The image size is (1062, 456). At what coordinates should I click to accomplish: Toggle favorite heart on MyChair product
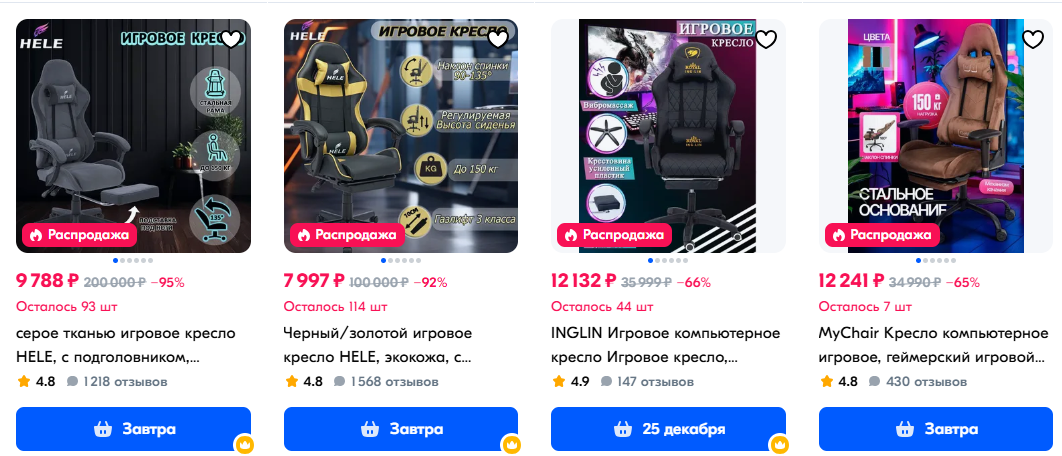point(1033,40)
